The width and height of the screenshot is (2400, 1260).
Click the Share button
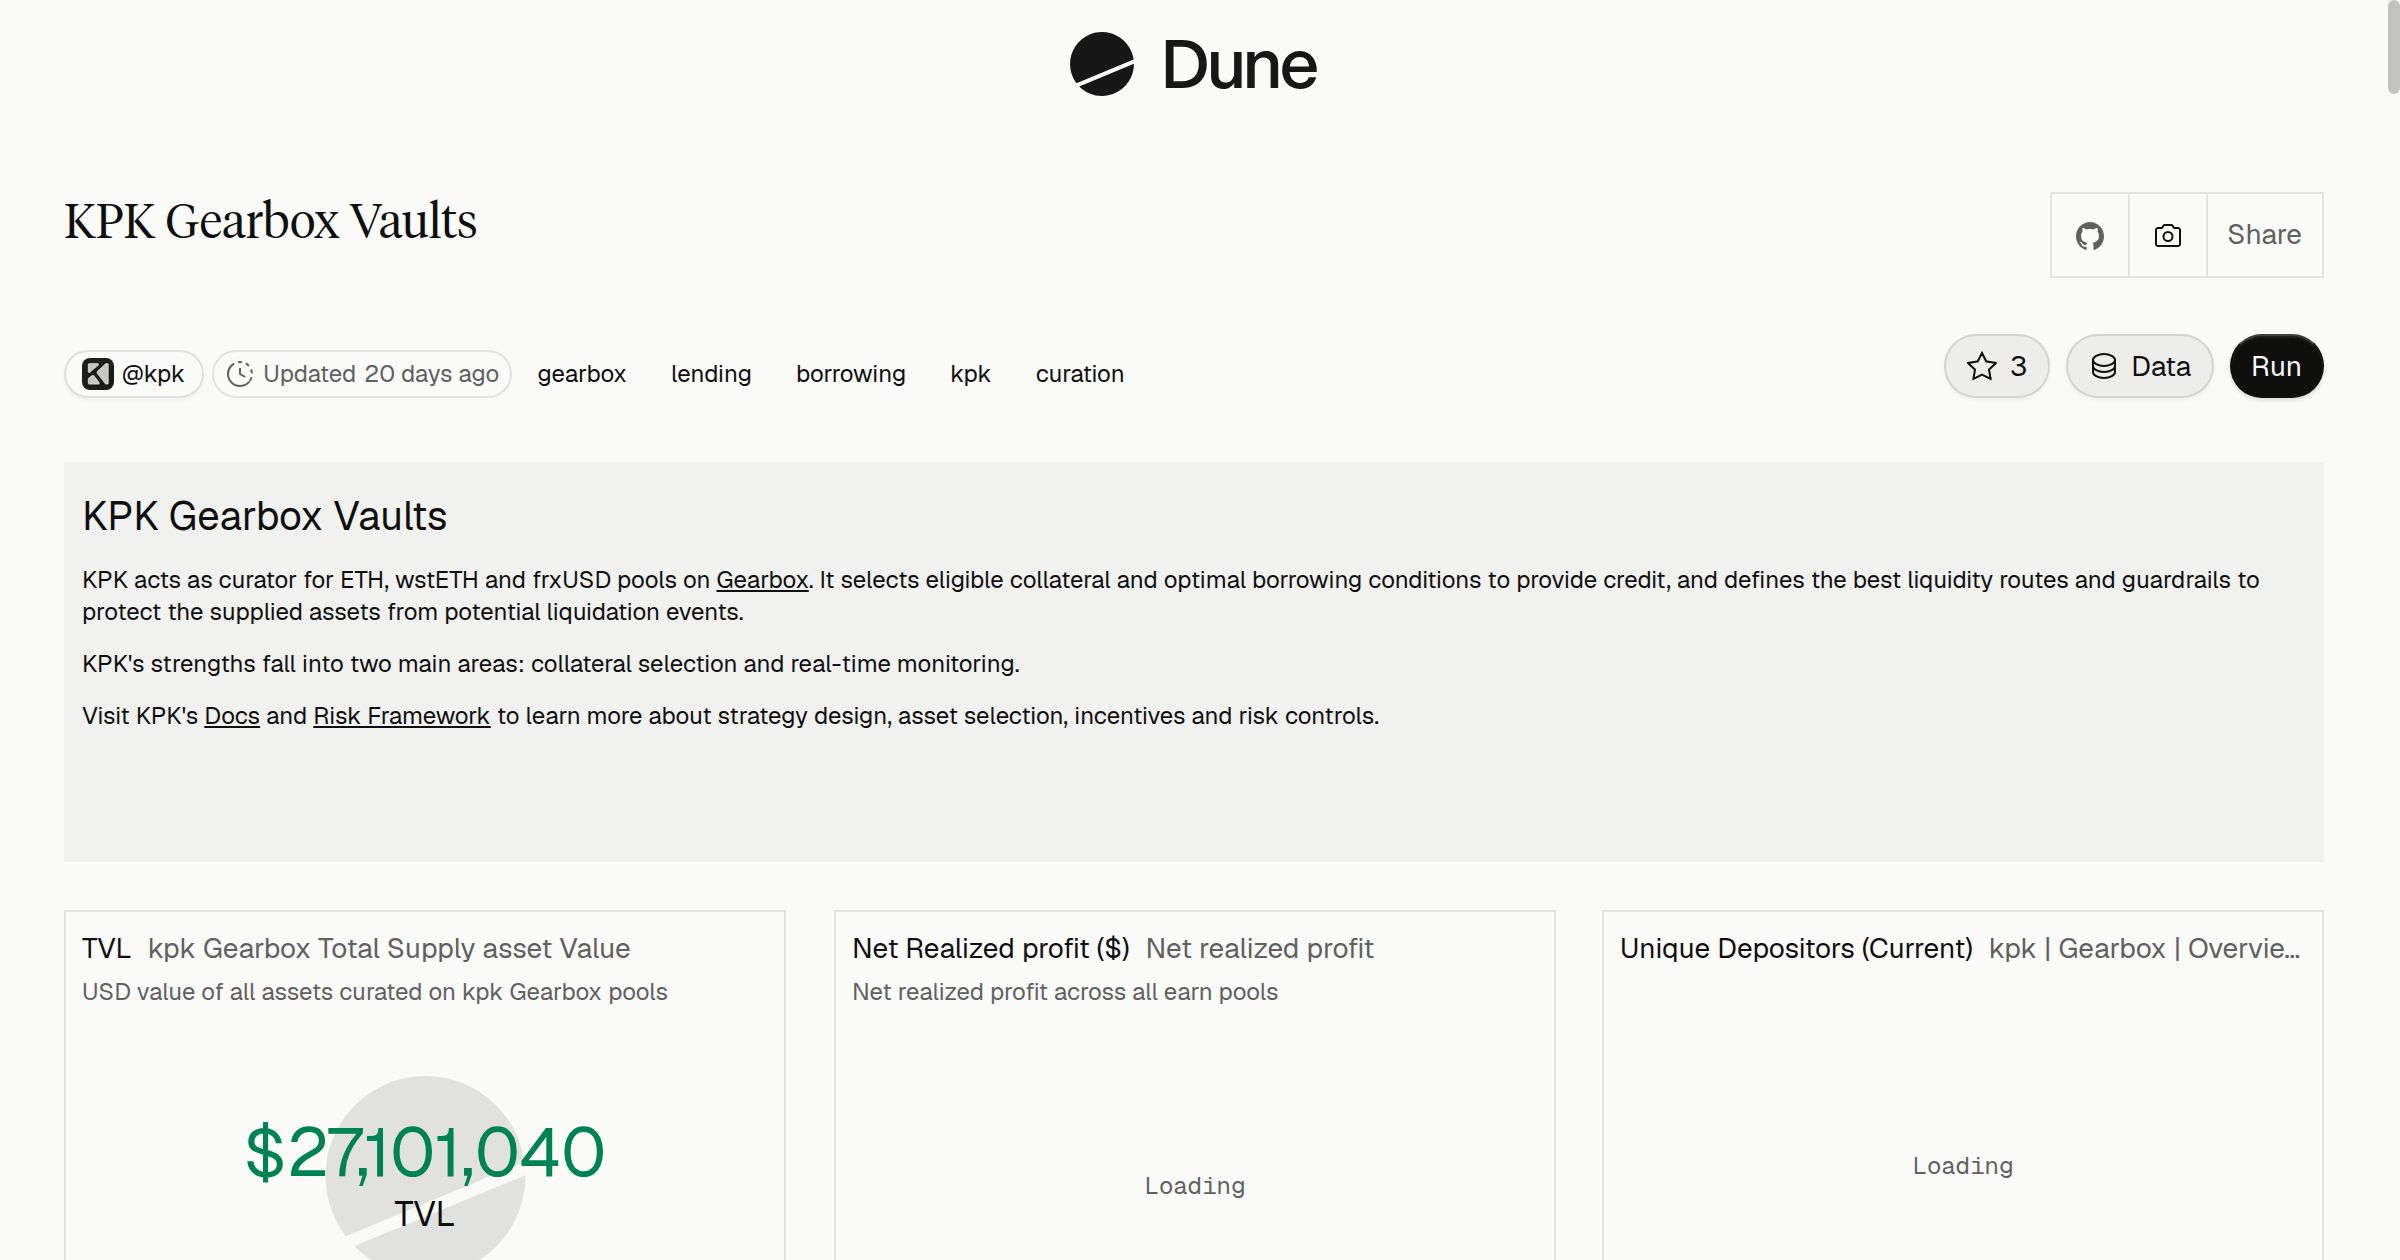[x=2264, y=235]
